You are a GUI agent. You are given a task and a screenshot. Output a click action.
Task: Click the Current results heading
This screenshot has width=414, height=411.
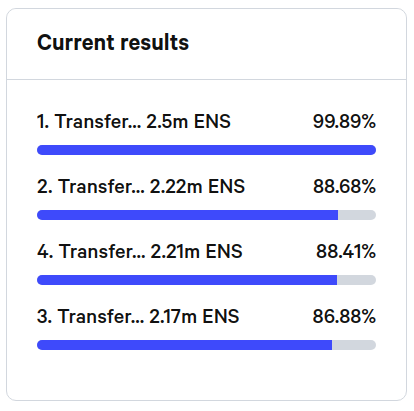[x=113, y=43]
